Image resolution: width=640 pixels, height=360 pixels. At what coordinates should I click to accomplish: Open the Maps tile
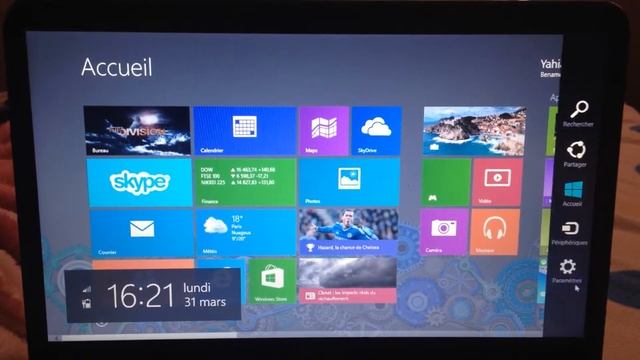click(x=324, y=131)
